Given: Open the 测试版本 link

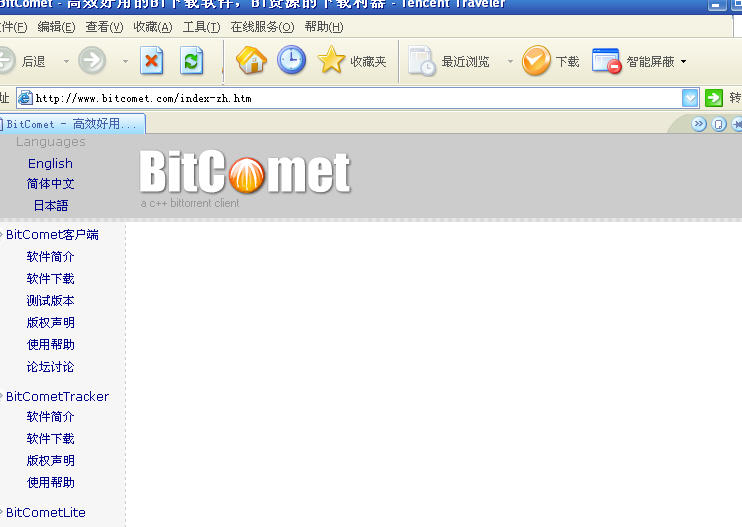Looking at the screenshot, I should tap(50, 300).
